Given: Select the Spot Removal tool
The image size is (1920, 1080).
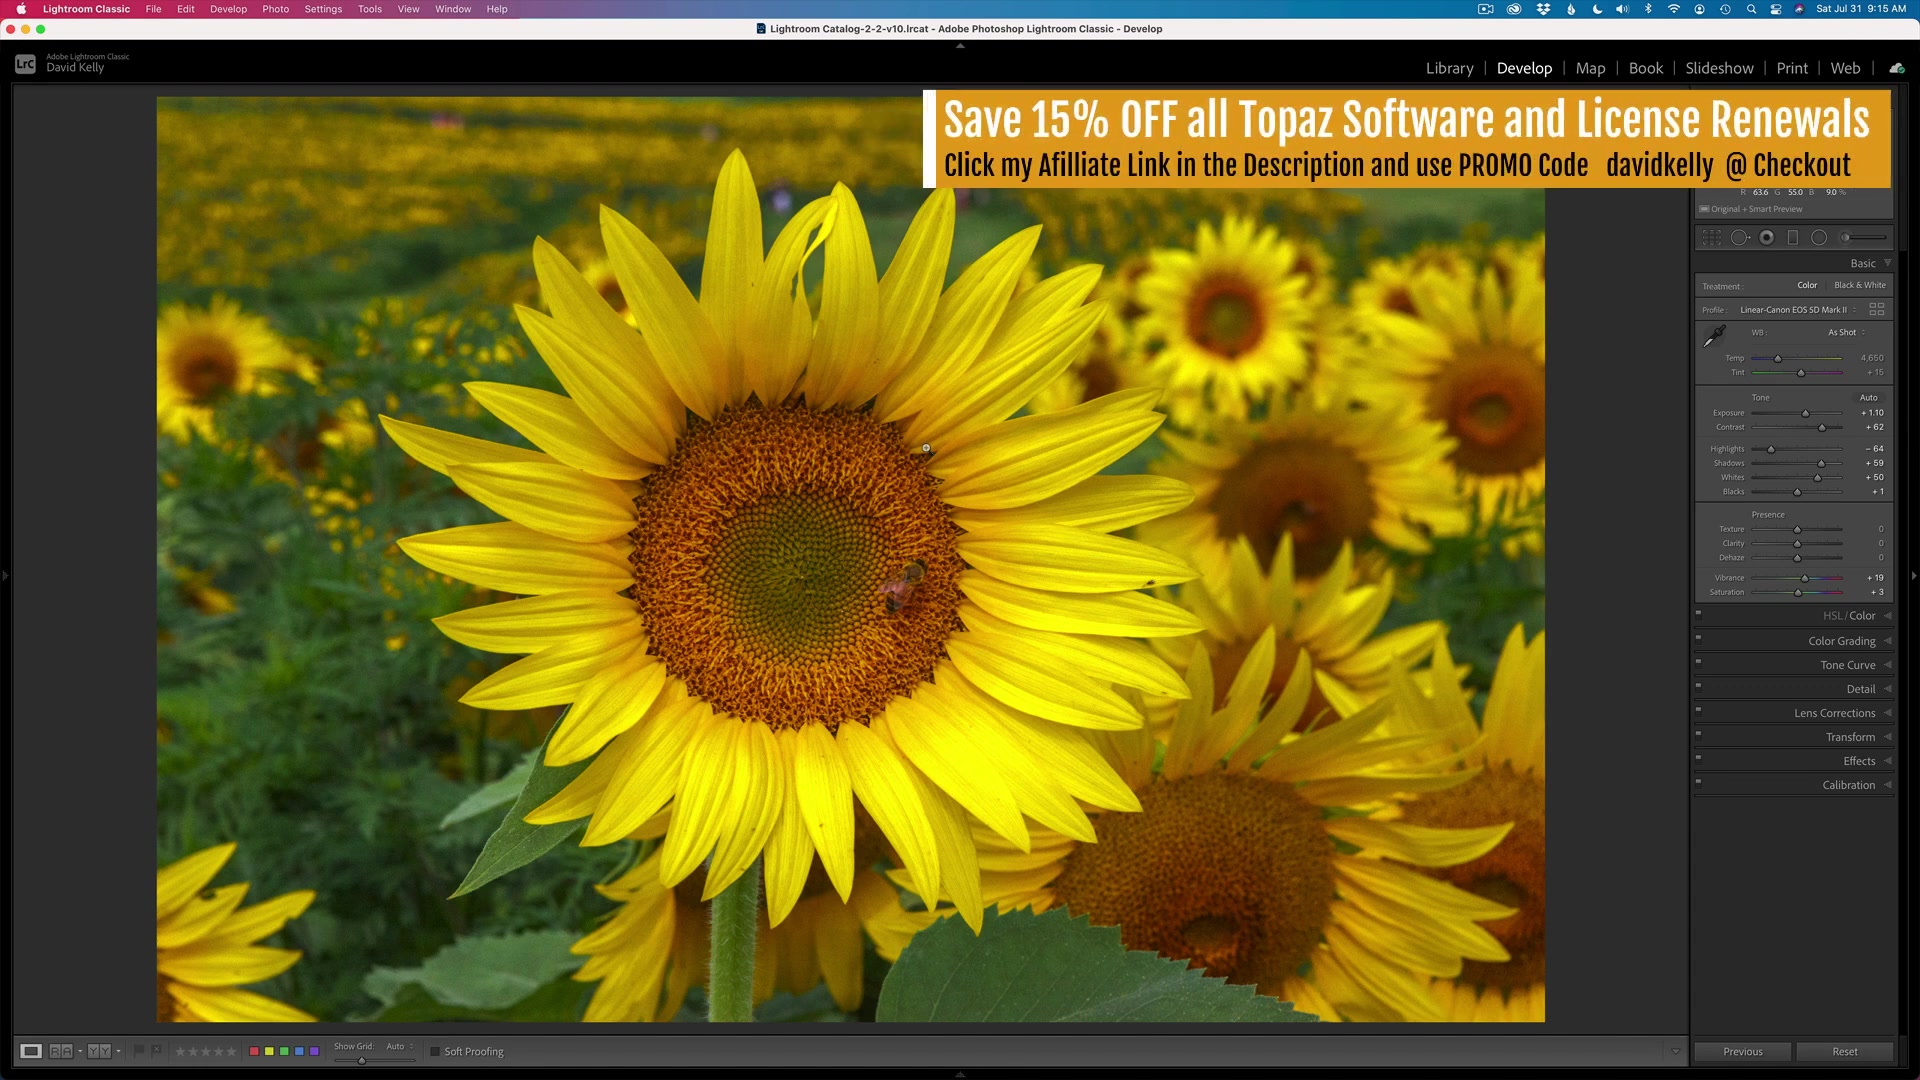Looking at the screenshot, I should coord(1740,237).
